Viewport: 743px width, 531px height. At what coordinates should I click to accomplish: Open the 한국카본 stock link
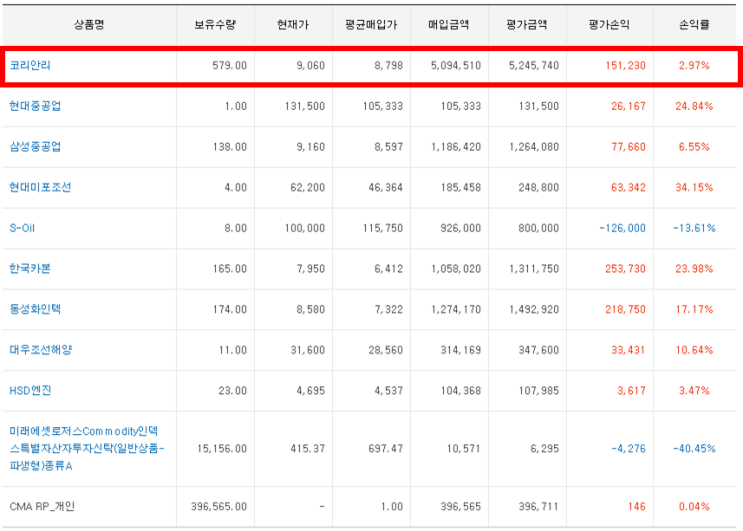click(x=30, y=269)
